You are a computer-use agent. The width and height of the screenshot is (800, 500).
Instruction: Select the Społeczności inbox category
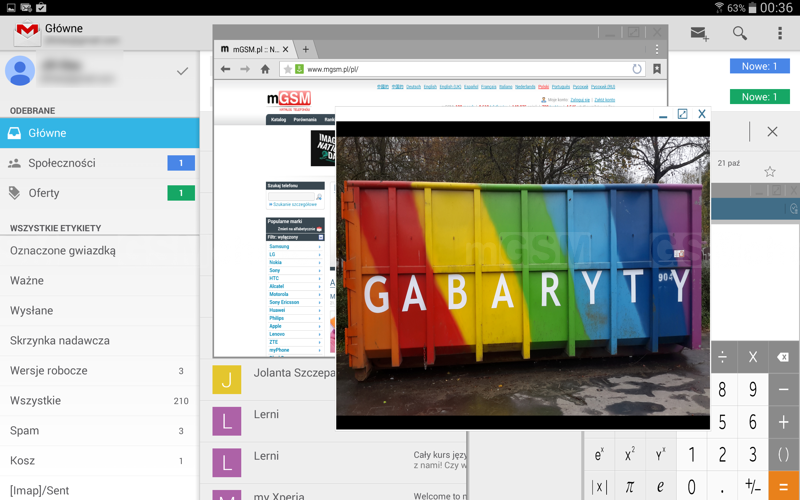pos(62,163)
